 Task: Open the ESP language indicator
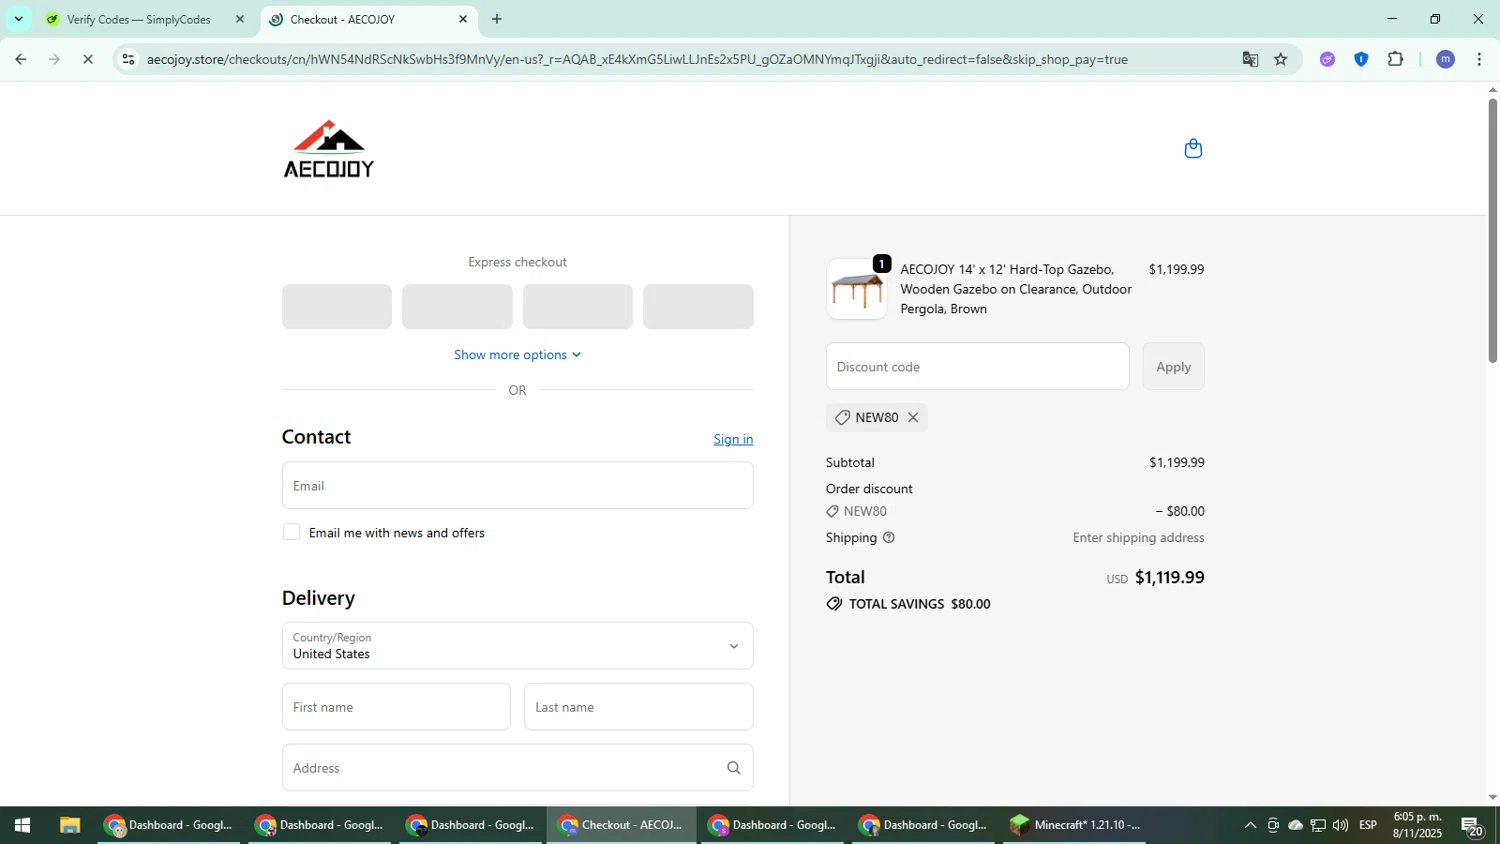(x=1368, y=826)
